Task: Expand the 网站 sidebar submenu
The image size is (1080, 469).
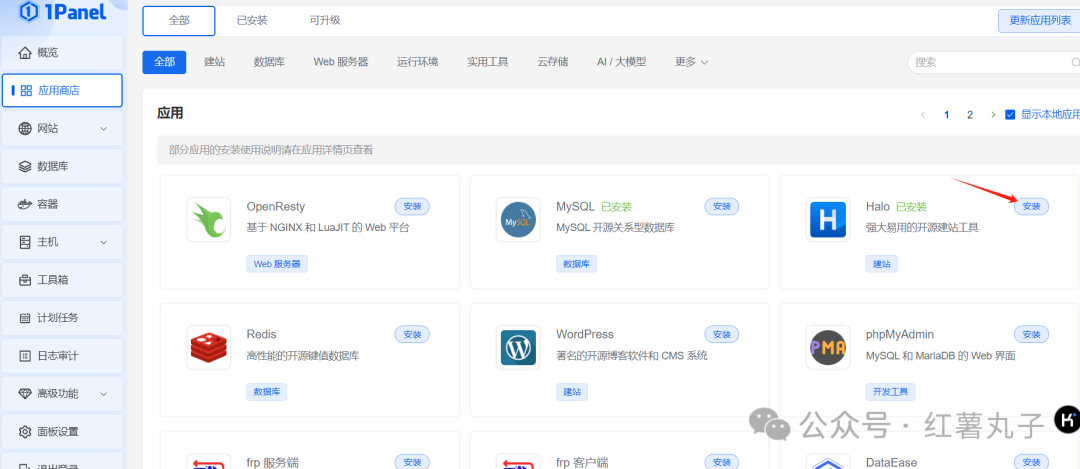Action: [104, 128]
